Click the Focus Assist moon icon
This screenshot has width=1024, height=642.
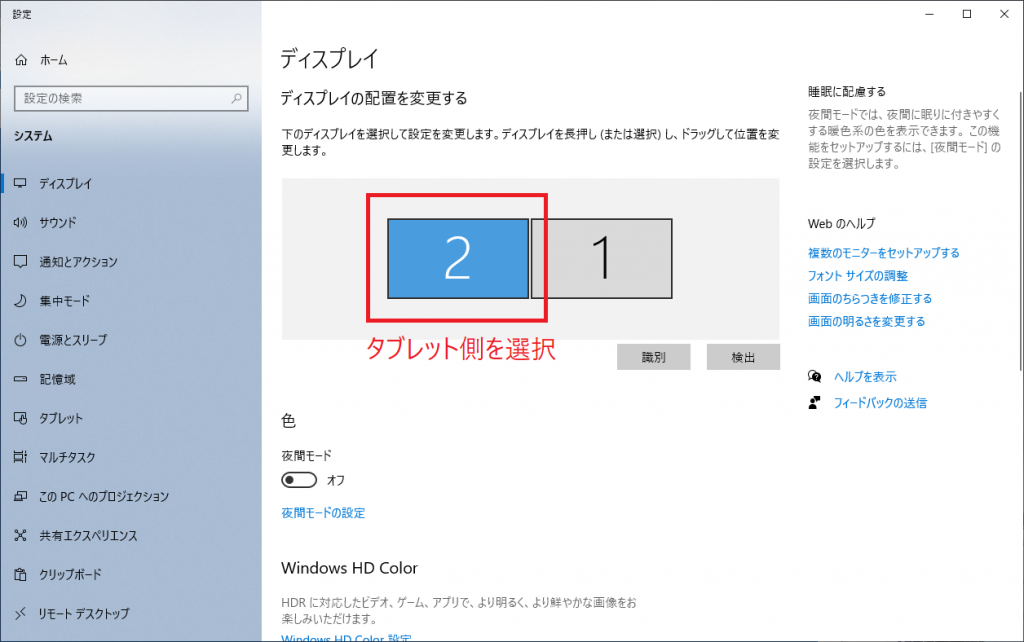[x=20, y=301]
